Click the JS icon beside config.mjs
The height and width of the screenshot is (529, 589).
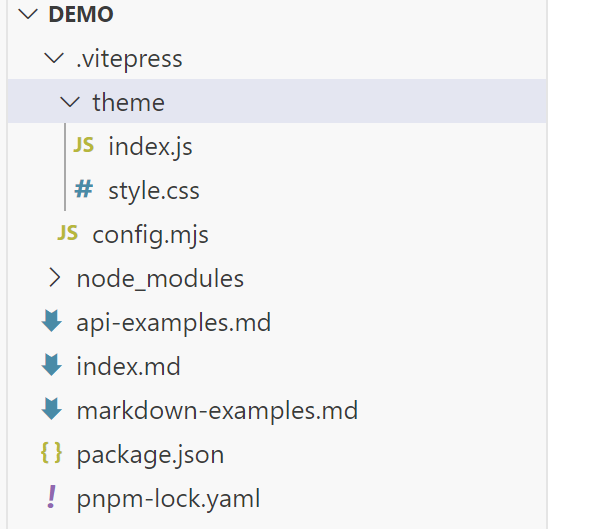click(68, 233)
